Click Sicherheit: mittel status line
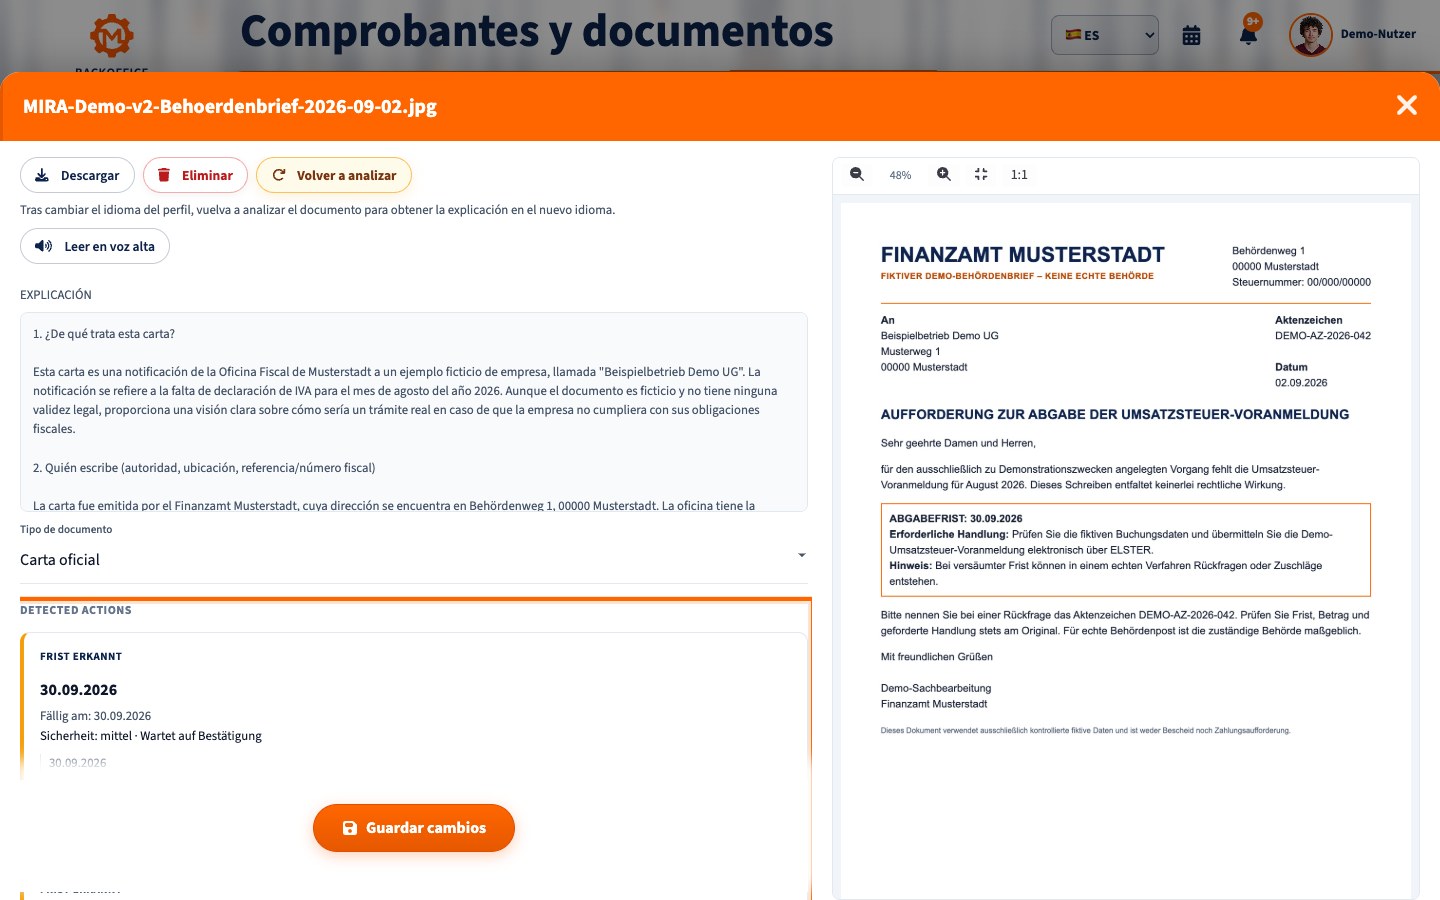This screenshot has height=900, width=1440. (x=151, y=736)
